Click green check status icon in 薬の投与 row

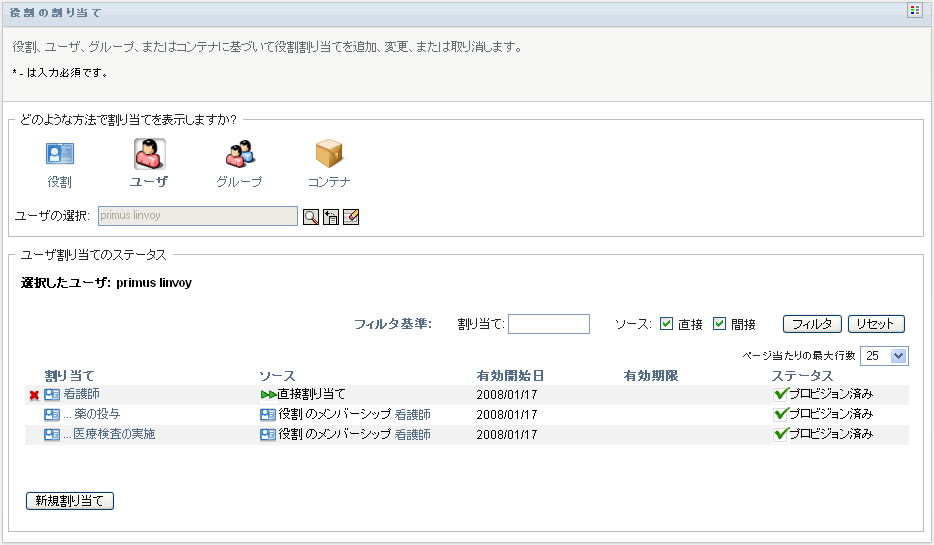click(780, 413)
